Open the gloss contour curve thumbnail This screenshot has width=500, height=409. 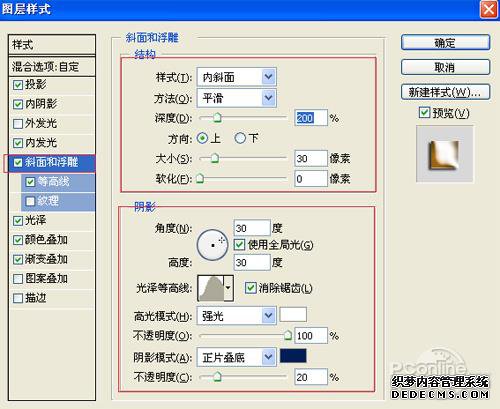[x=211, y=288]
